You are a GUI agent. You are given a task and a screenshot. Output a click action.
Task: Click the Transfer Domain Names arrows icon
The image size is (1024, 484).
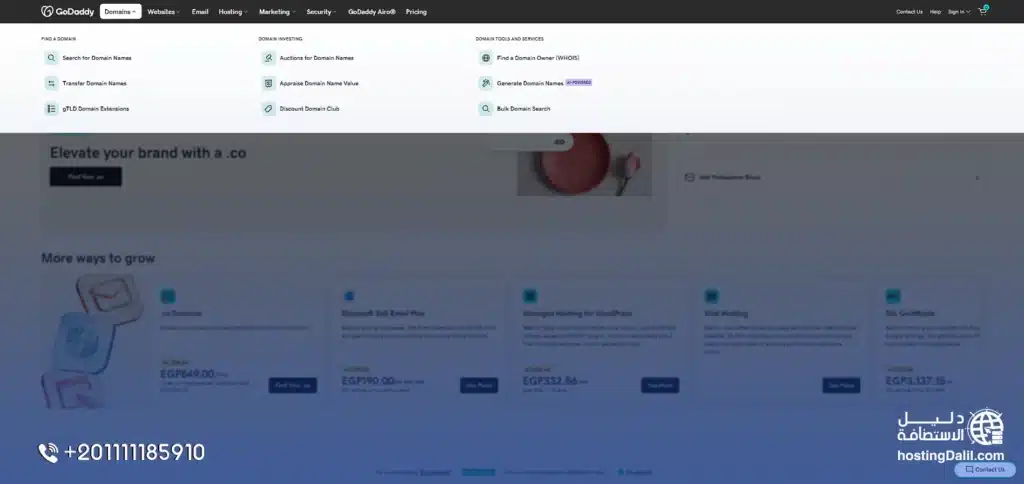click(51, 83)
